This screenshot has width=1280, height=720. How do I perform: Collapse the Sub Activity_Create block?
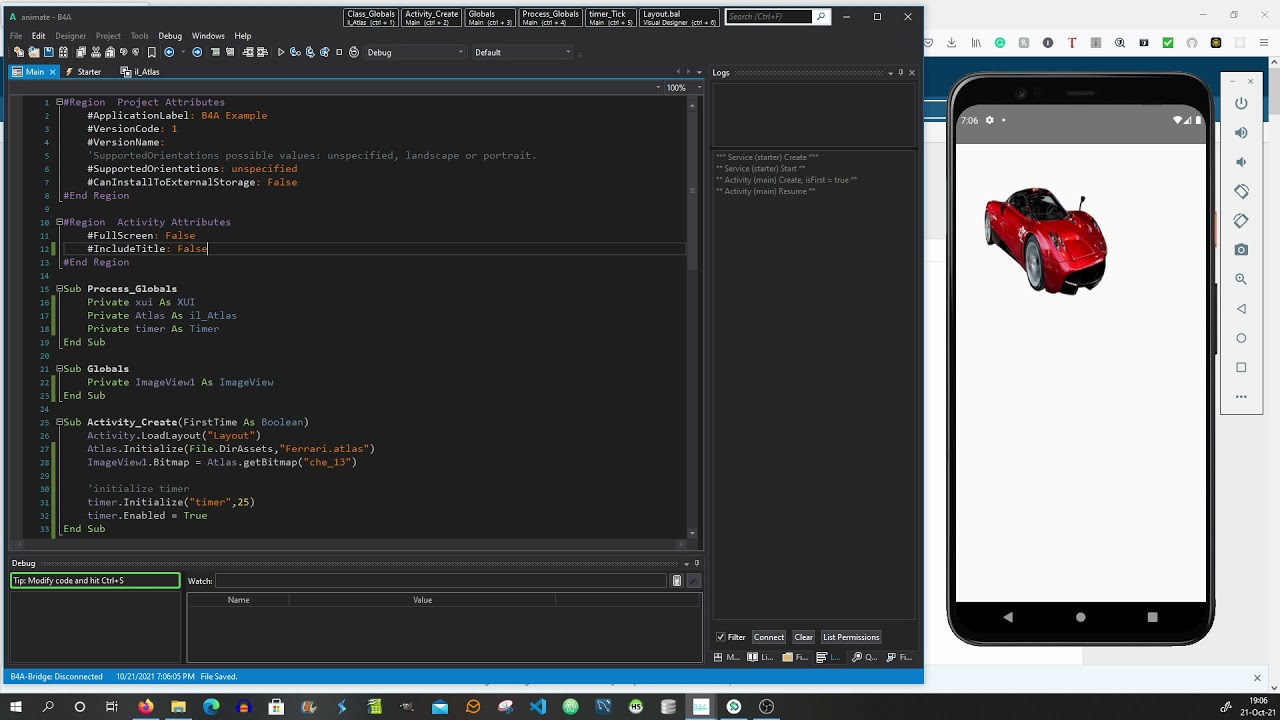pos(60,422)
